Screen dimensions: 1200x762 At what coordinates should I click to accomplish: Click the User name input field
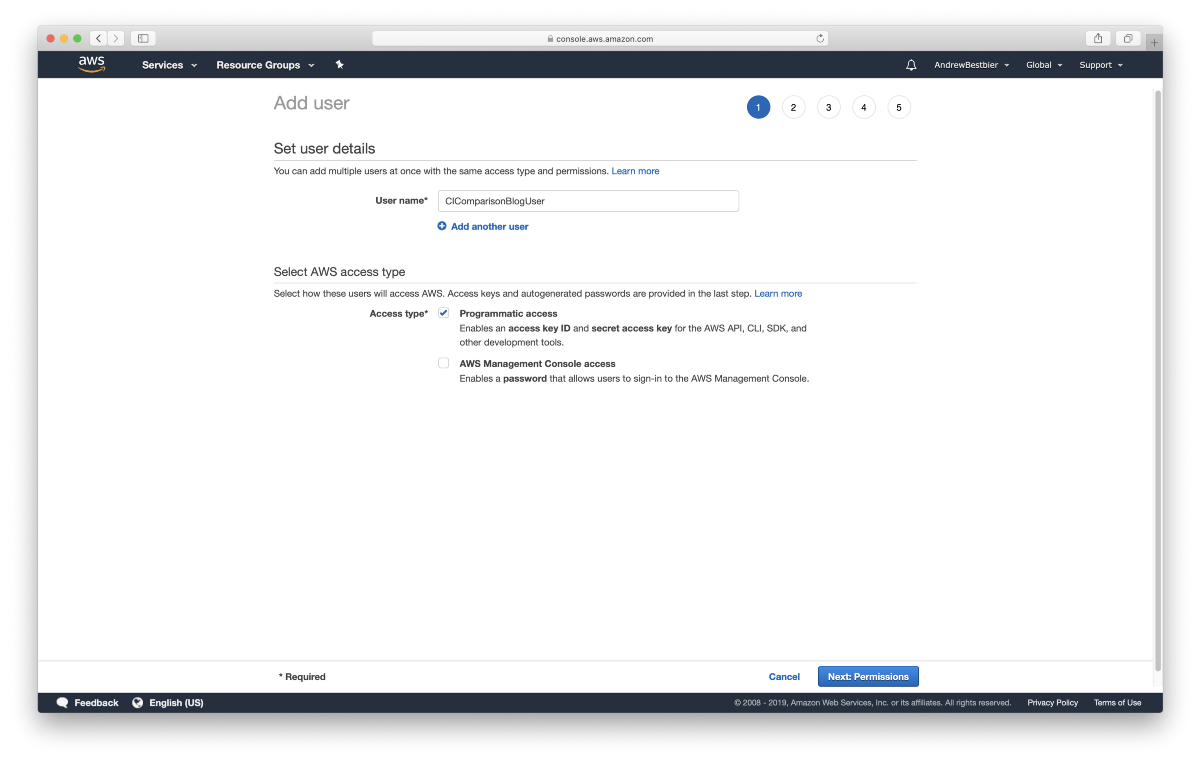588,201
